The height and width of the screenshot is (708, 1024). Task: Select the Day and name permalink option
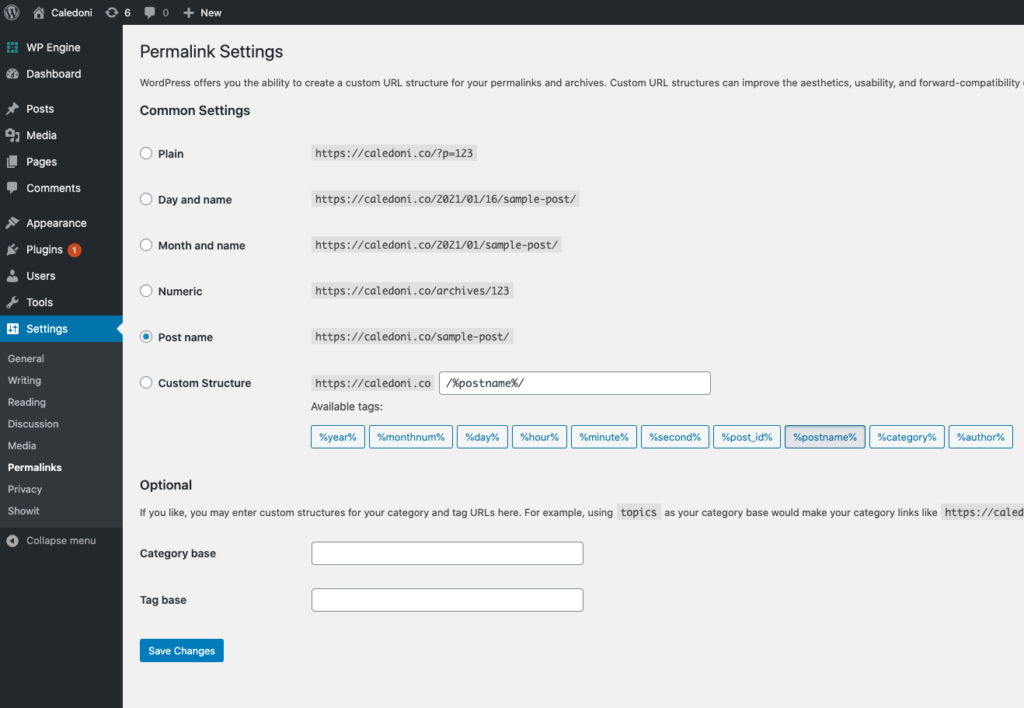(145, 199)
